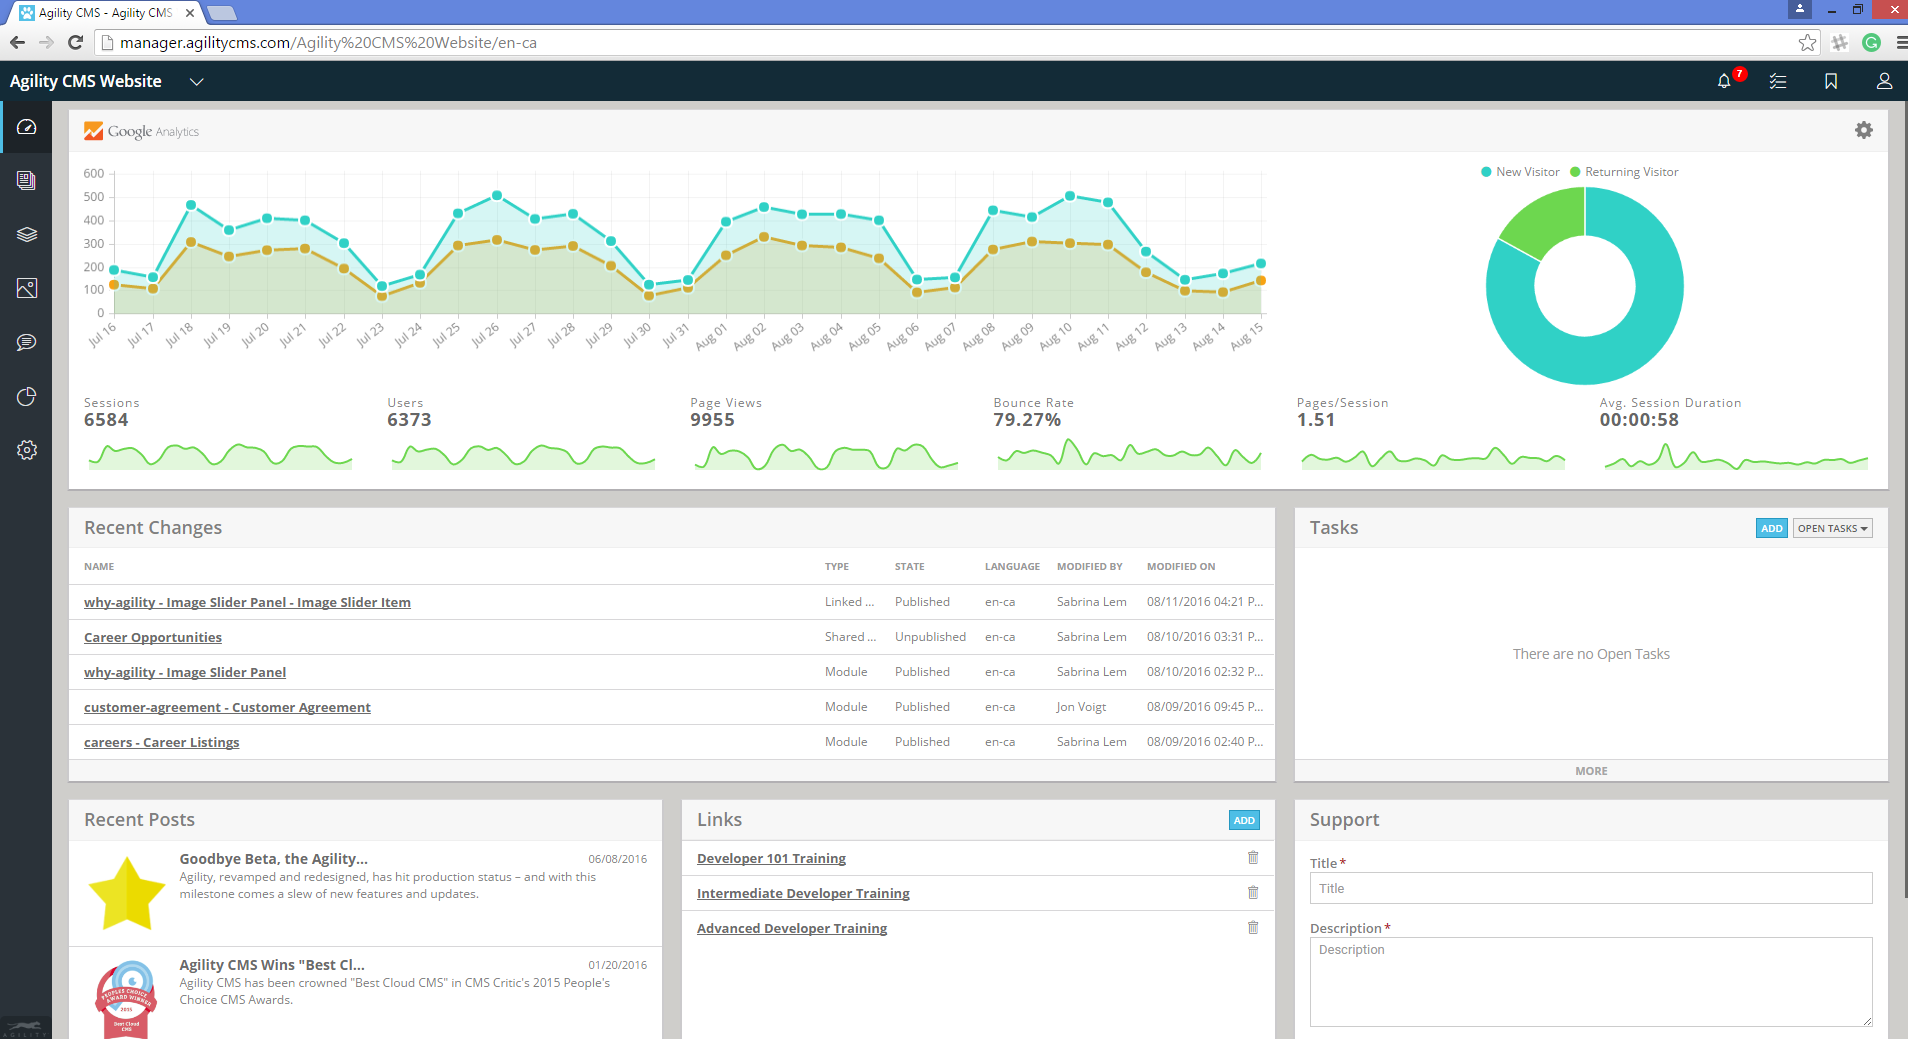Open the Dashboard speedometer sidebar icon
This screenshot has height=1039, width=1908.
(x=27, y=127)
